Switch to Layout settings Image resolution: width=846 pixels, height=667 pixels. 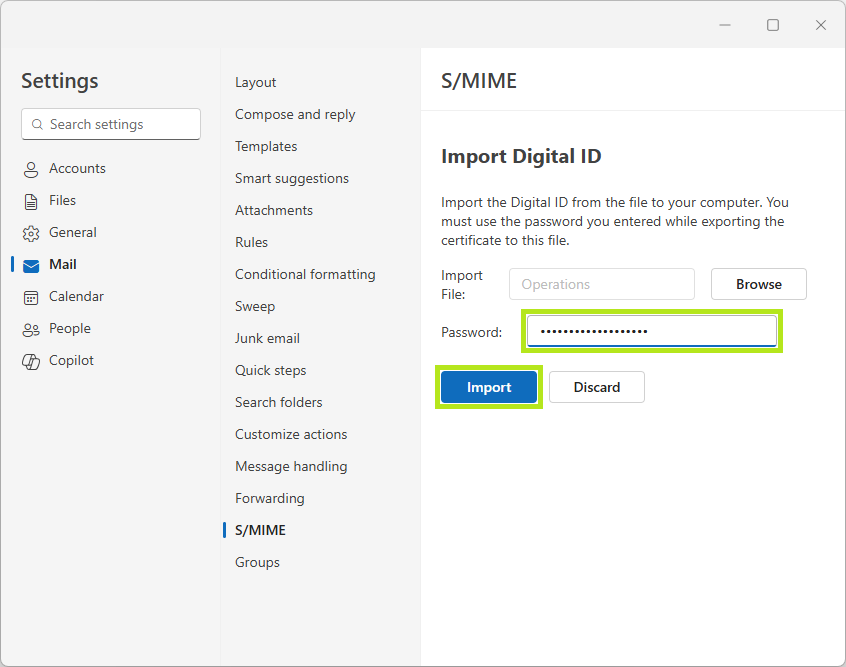[x=255, y=82]
